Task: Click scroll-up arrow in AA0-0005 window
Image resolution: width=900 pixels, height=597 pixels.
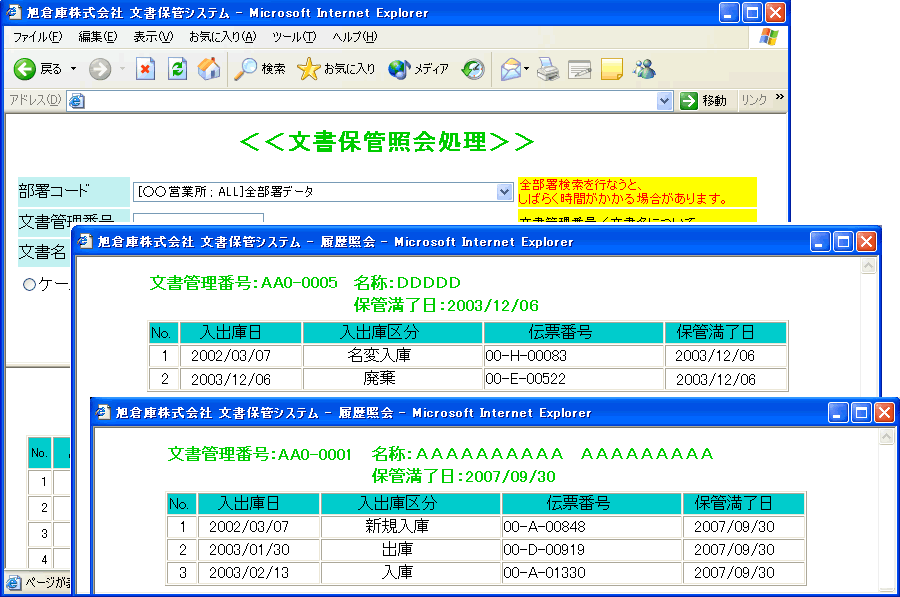Action: pyautogui.click(x=868, y=266)
